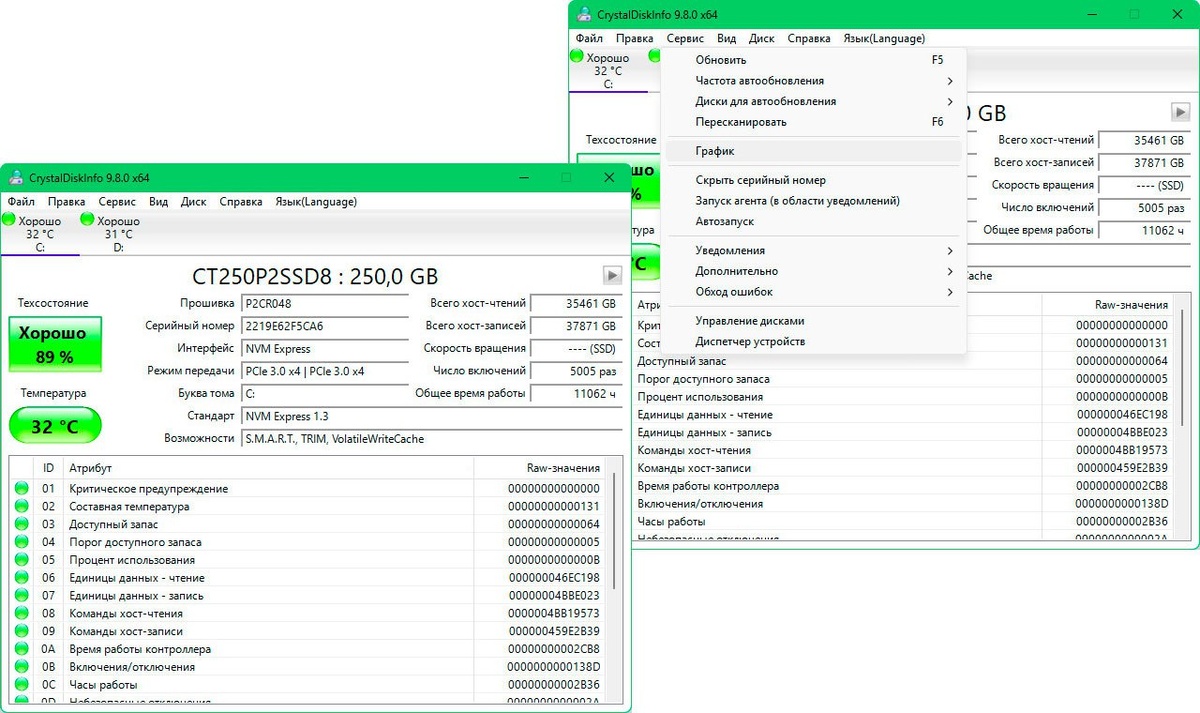Expand the Обход ошибок submenu
The image size is (1200, 713).
813,292
